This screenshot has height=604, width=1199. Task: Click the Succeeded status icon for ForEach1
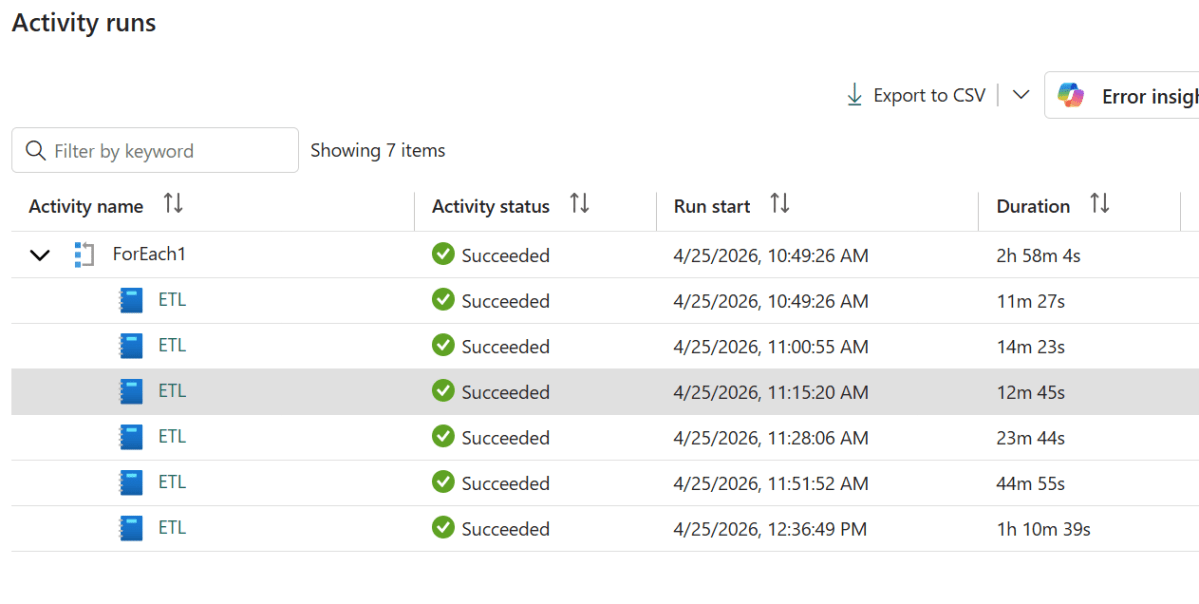[442, 254]
